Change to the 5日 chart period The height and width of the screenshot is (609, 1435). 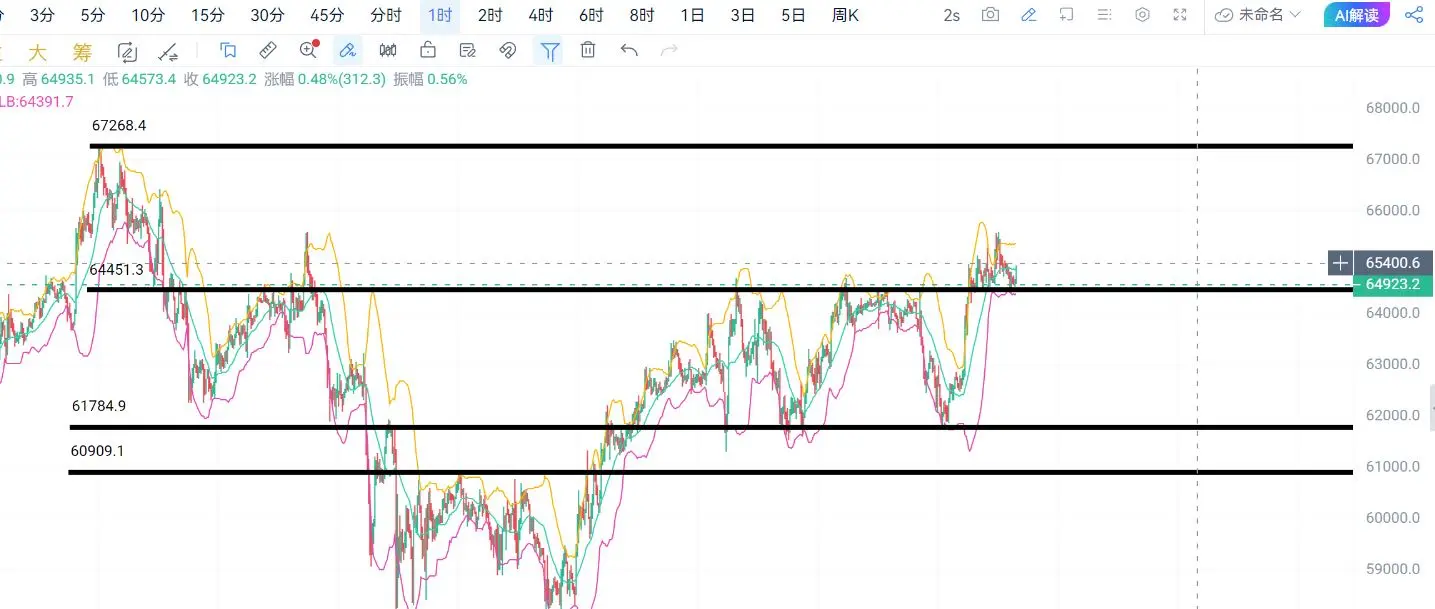793,15
